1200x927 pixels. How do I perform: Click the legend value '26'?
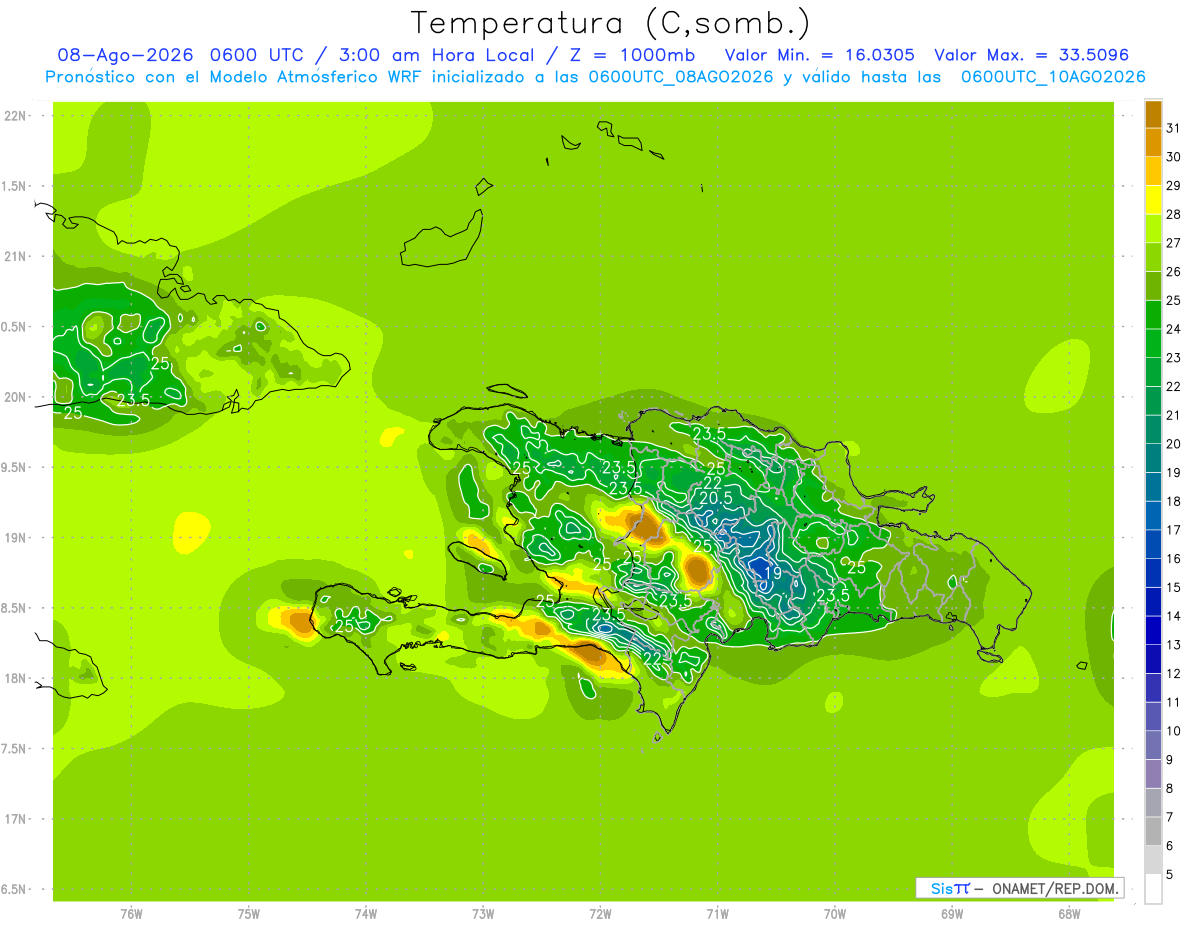tap(1173, 272)
